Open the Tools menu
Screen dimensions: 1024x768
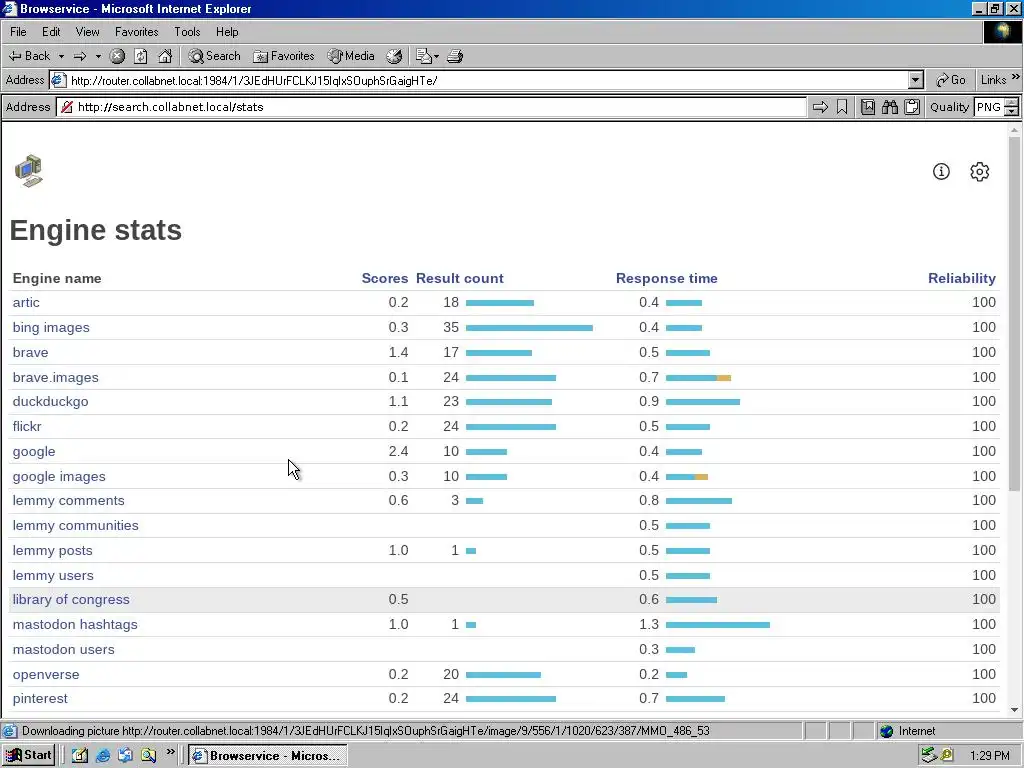pyautogui.click(x=187, y=32)
